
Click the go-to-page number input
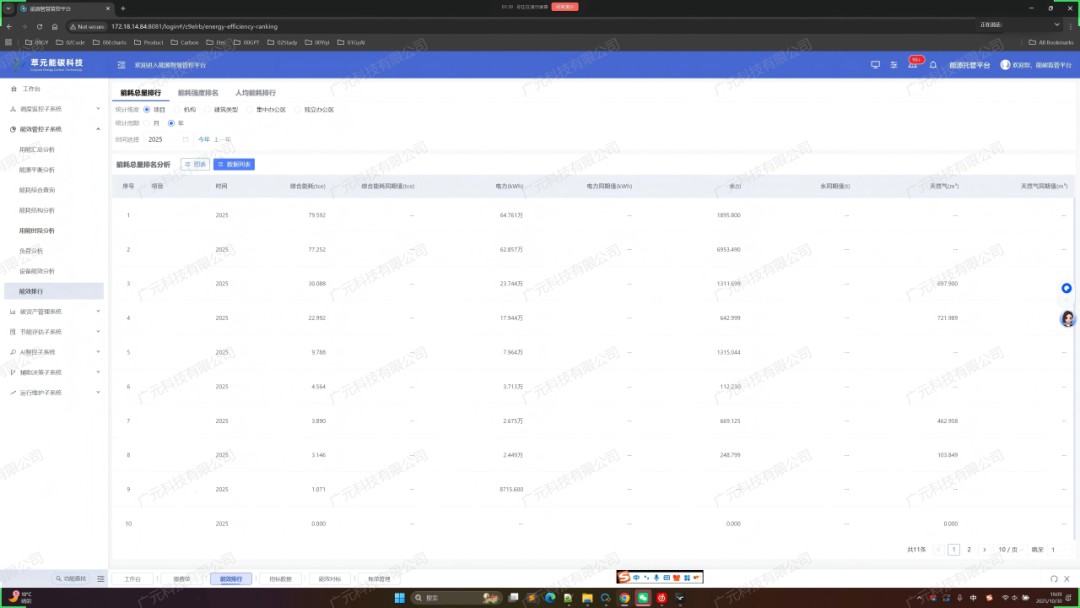[x=1059, y=549]
